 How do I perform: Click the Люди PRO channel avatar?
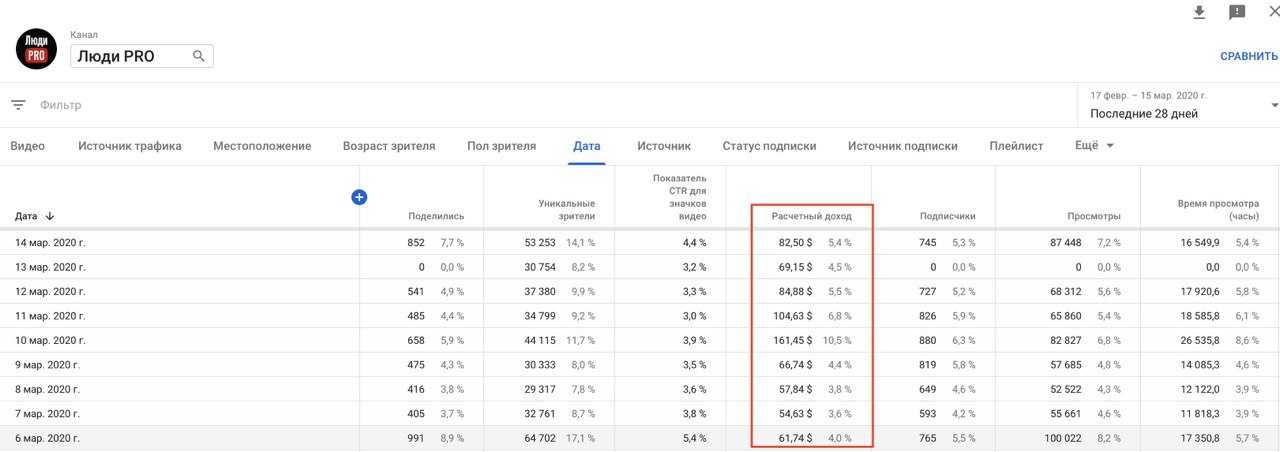pos(36,48)
